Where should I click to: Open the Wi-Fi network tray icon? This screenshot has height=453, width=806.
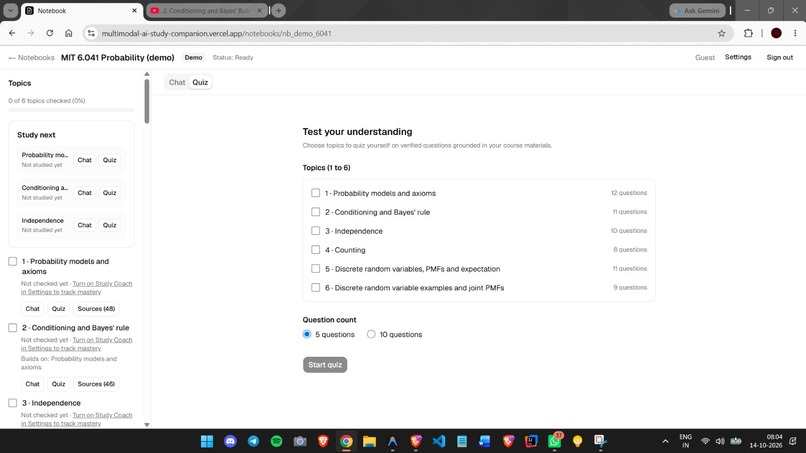coord(705,441)
